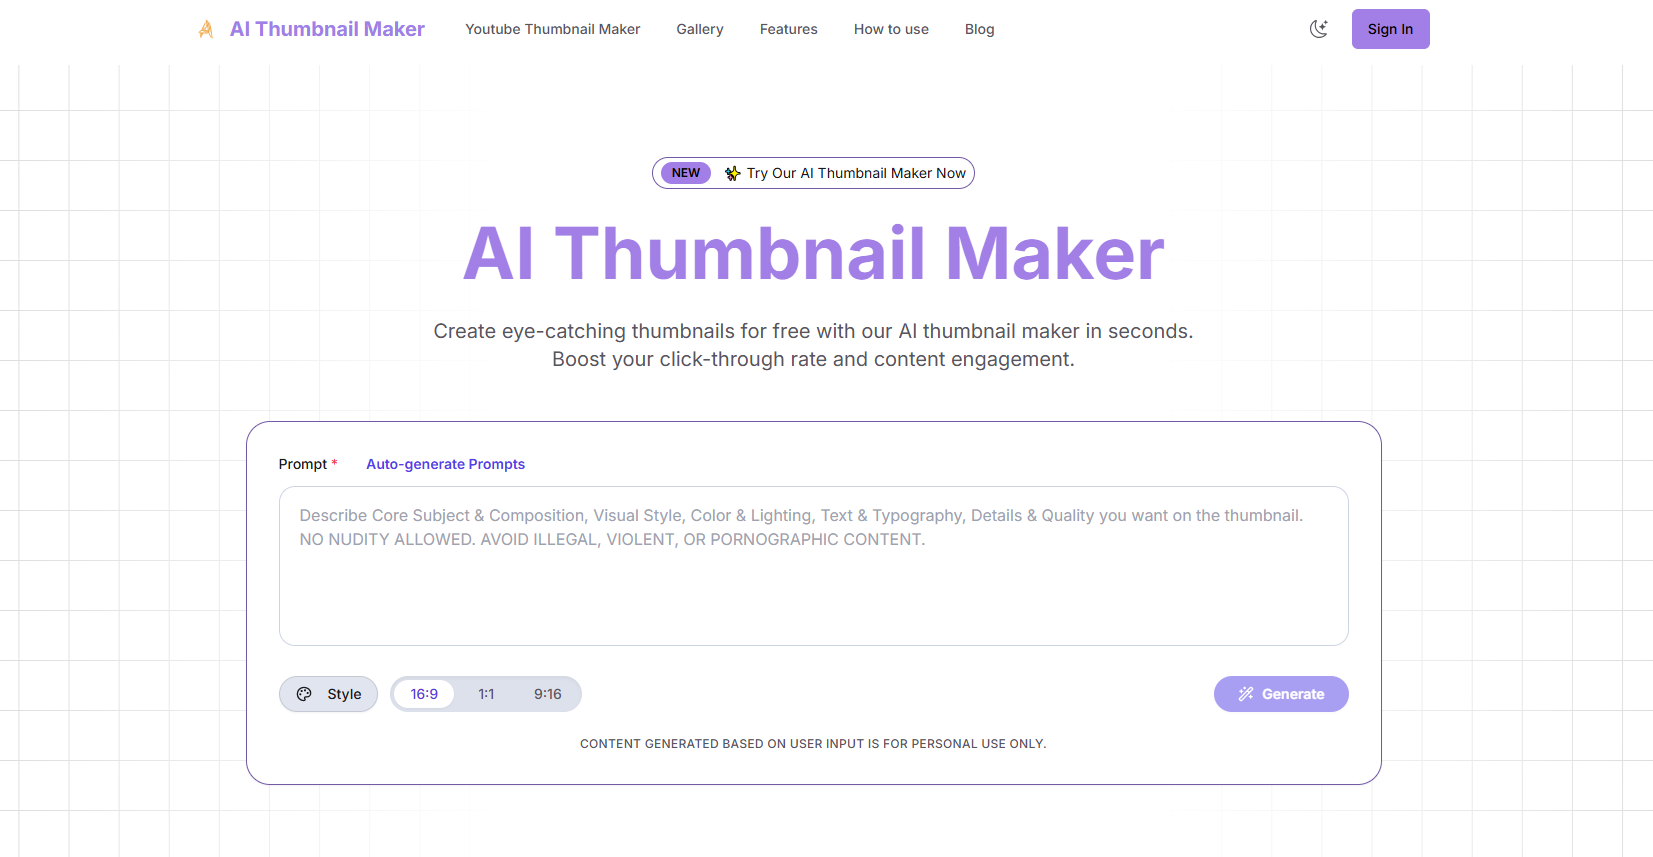Go to the Gallery menu item
The height and width of the screenshot is (857, 1653).
click(699, 29)
